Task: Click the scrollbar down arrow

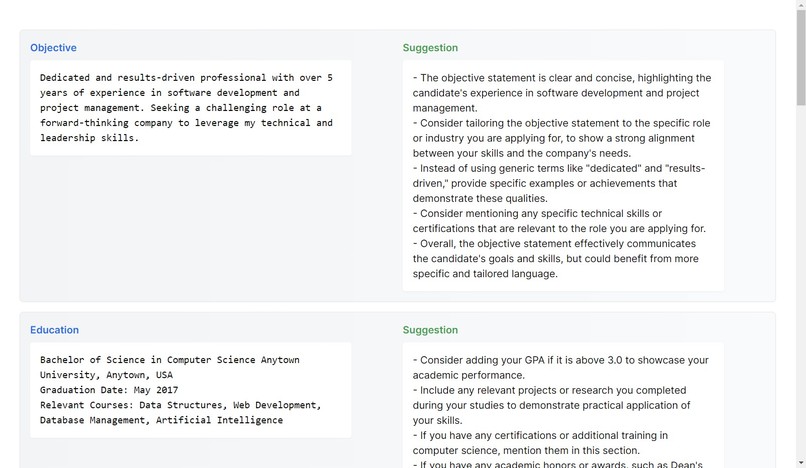Action: tap(801, 463)
